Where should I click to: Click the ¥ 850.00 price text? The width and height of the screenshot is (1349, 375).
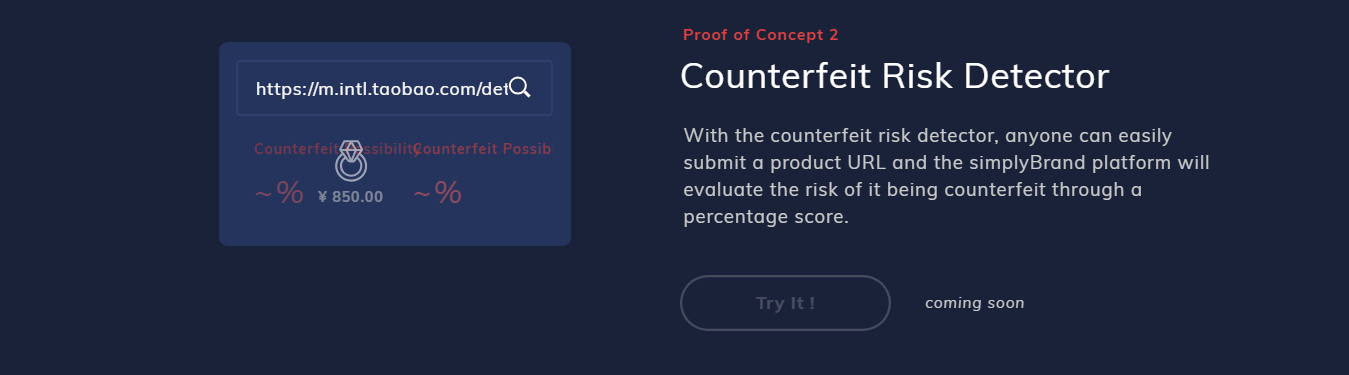click(350, 197)
